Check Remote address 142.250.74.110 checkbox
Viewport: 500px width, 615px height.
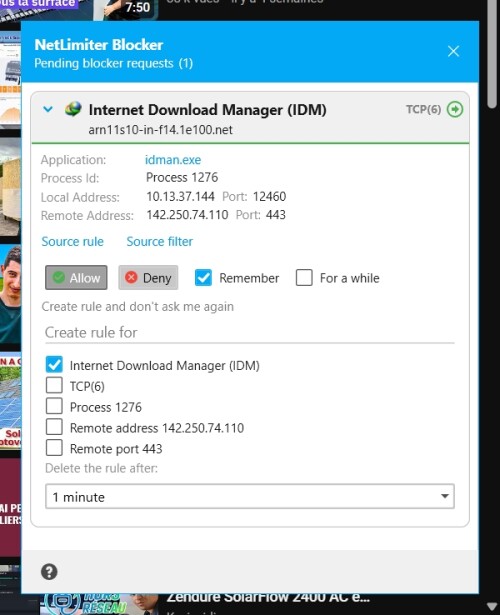pyautogui.click(x=54, y=427)
